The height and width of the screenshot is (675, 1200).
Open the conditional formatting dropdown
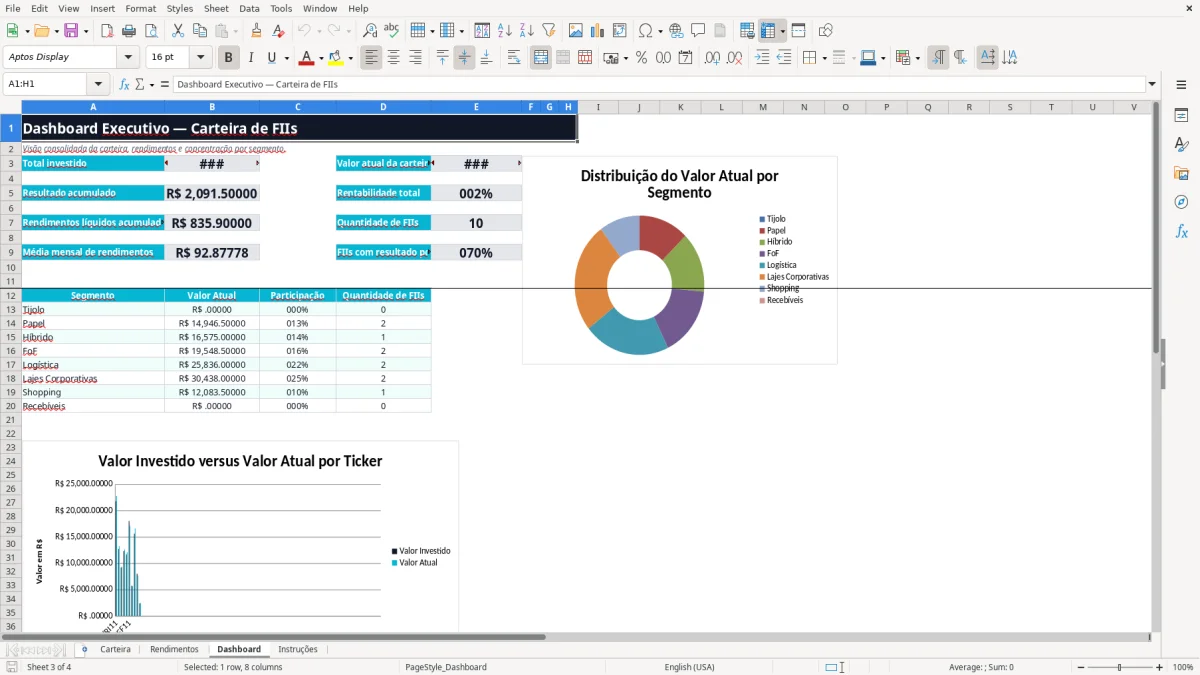(917, 58)
